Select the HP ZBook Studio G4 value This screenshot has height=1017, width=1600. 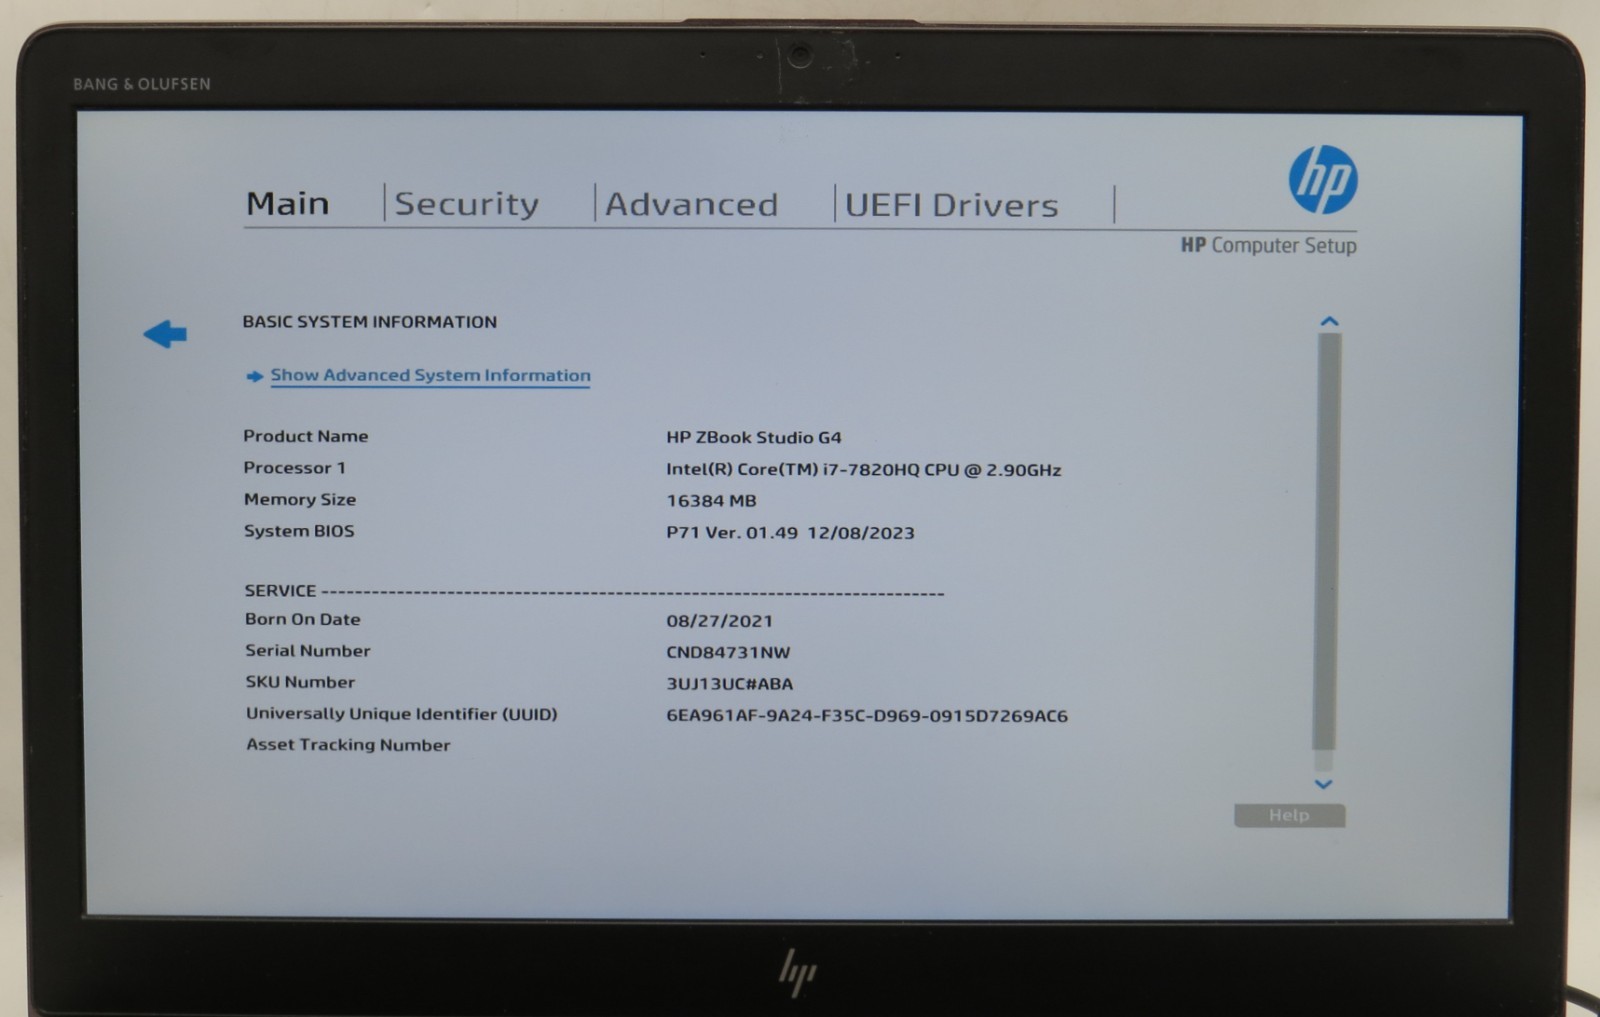pos(754,437)
